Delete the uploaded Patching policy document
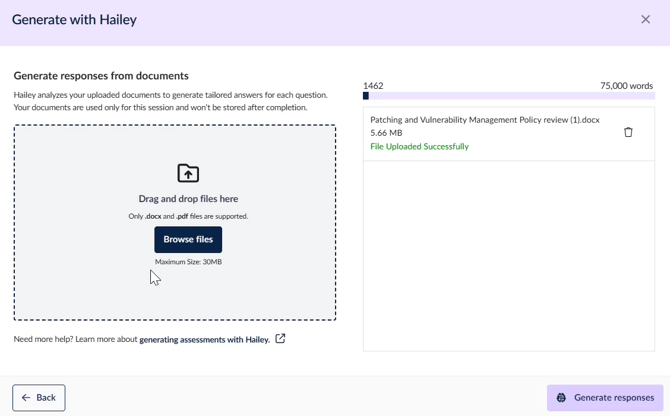 pos(628,132)
